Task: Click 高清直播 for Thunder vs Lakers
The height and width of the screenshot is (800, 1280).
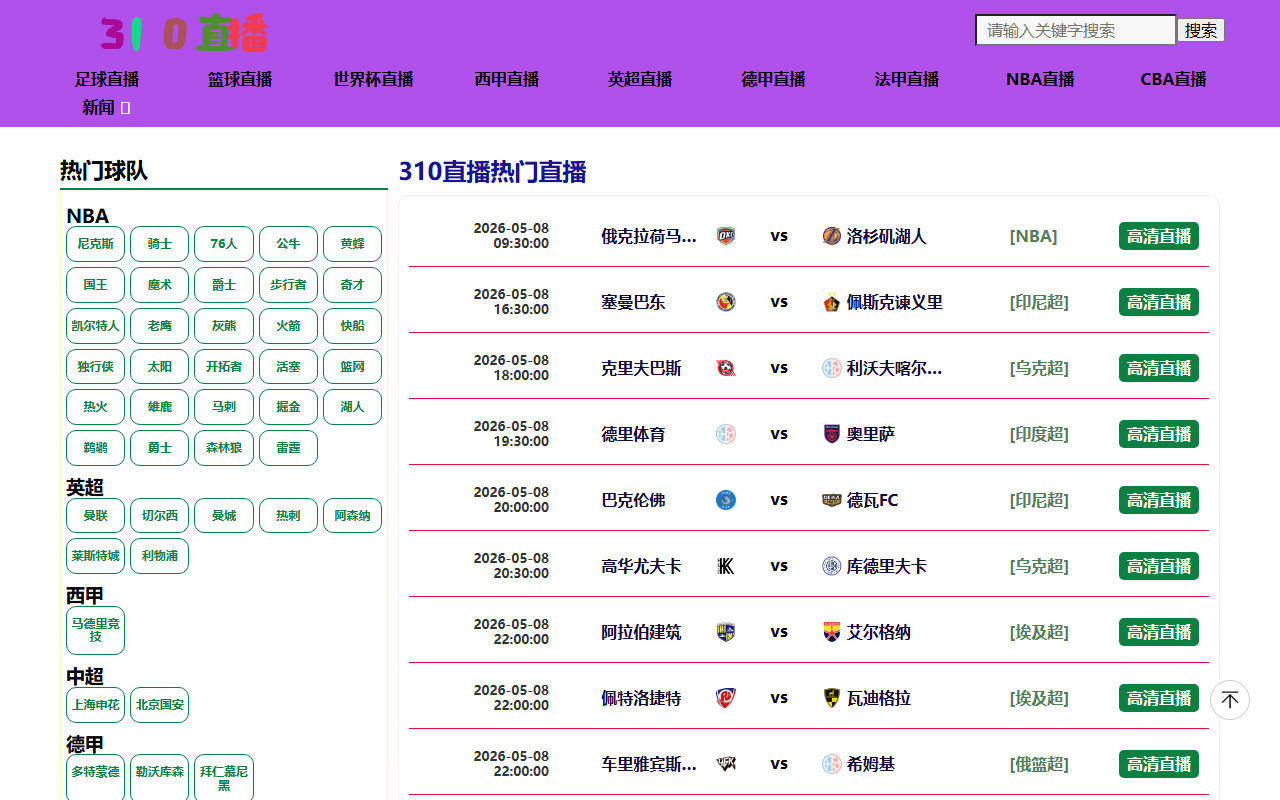Action: click(1159, 236)
